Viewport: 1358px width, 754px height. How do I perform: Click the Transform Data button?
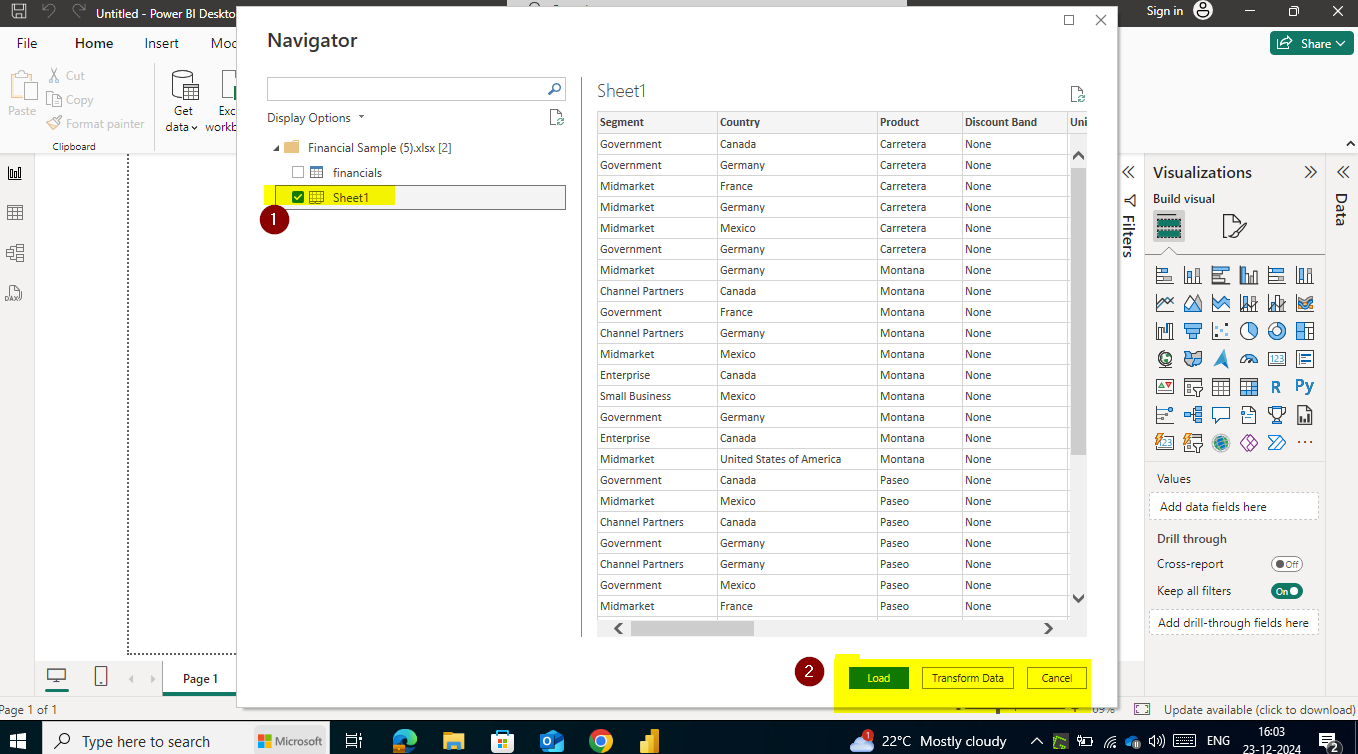[x=967, y=678]
